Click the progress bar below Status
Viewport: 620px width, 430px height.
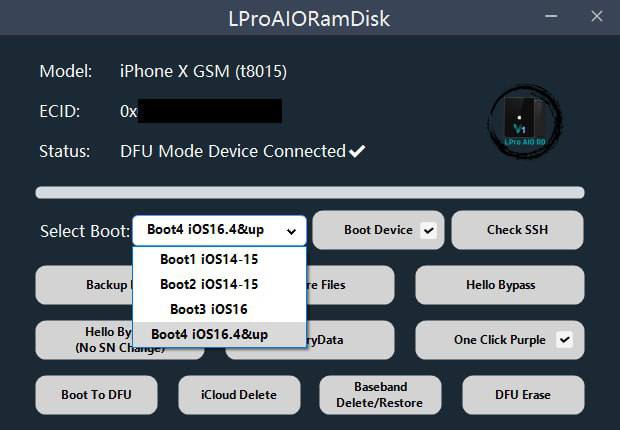[x=310, y=193]
